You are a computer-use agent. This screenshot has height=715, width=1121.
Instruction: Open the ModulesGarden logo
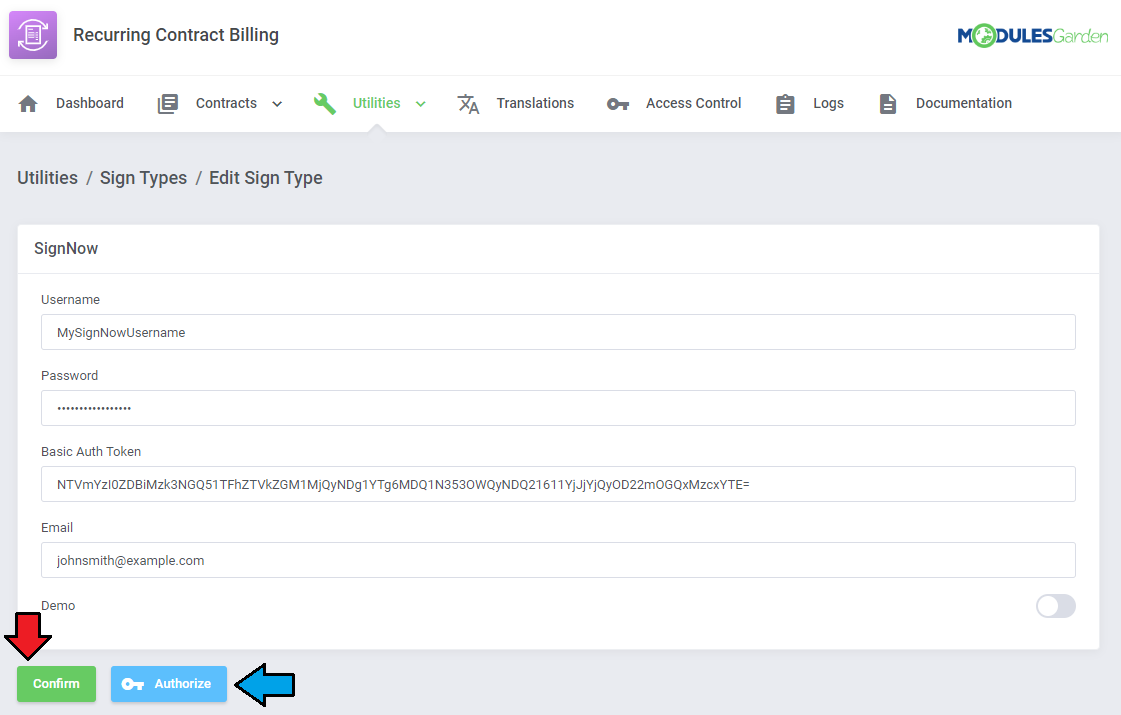(1032, 35)
